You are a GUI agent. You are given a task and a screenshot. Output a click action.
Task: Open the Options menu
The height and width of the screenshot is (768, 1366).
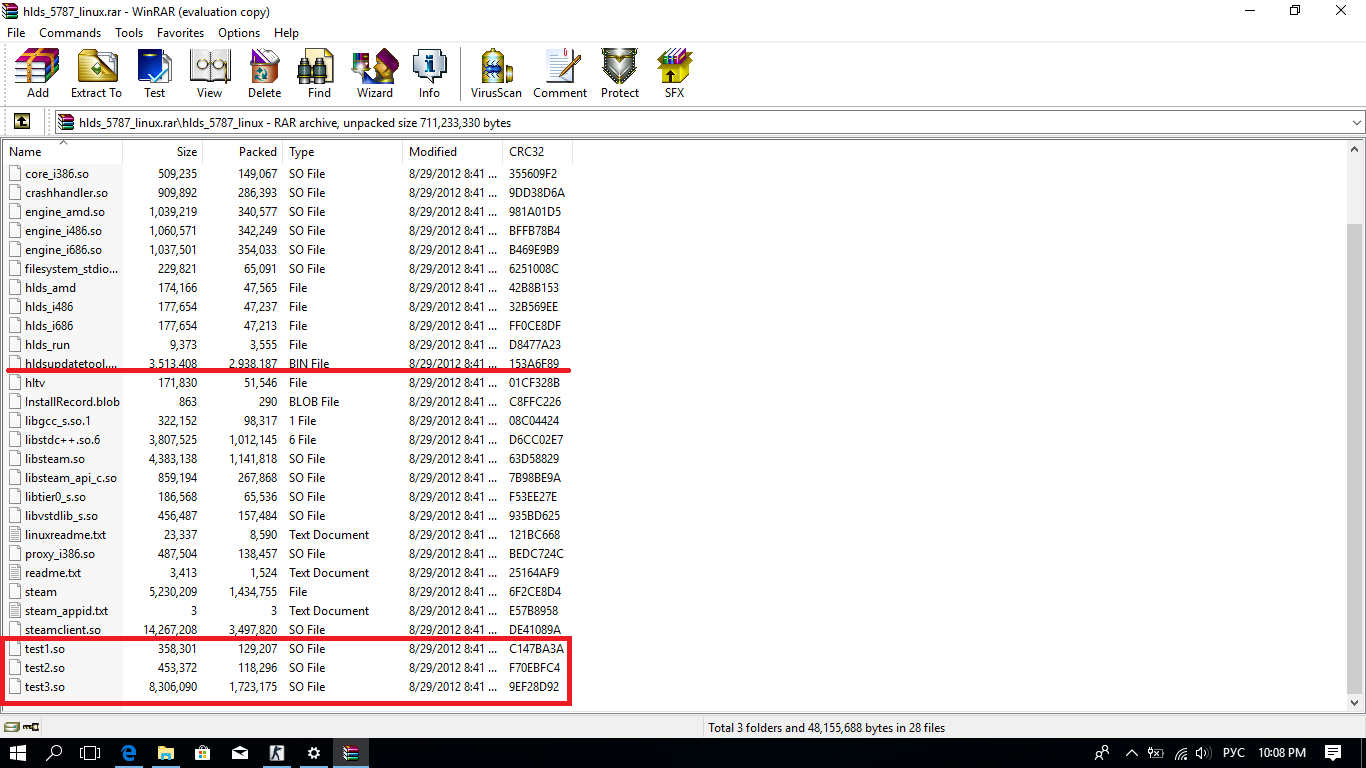[239, 33]
